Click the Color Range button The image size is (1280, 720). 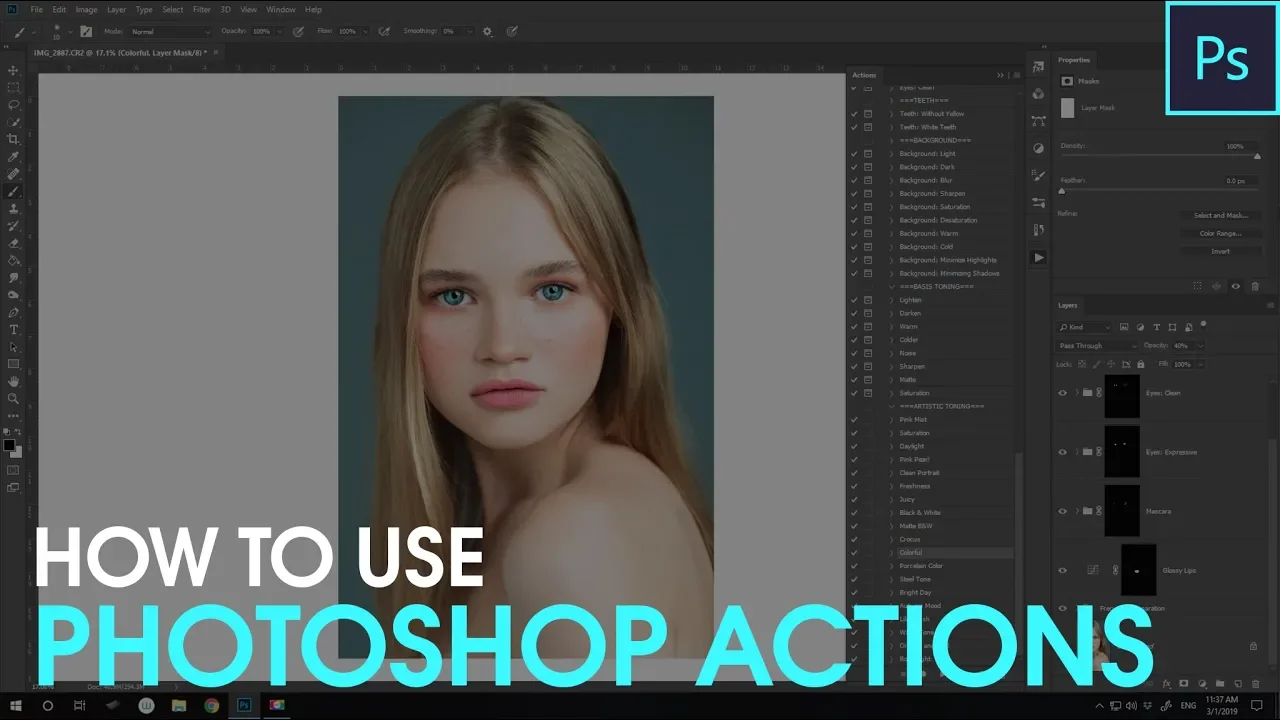1221,233
